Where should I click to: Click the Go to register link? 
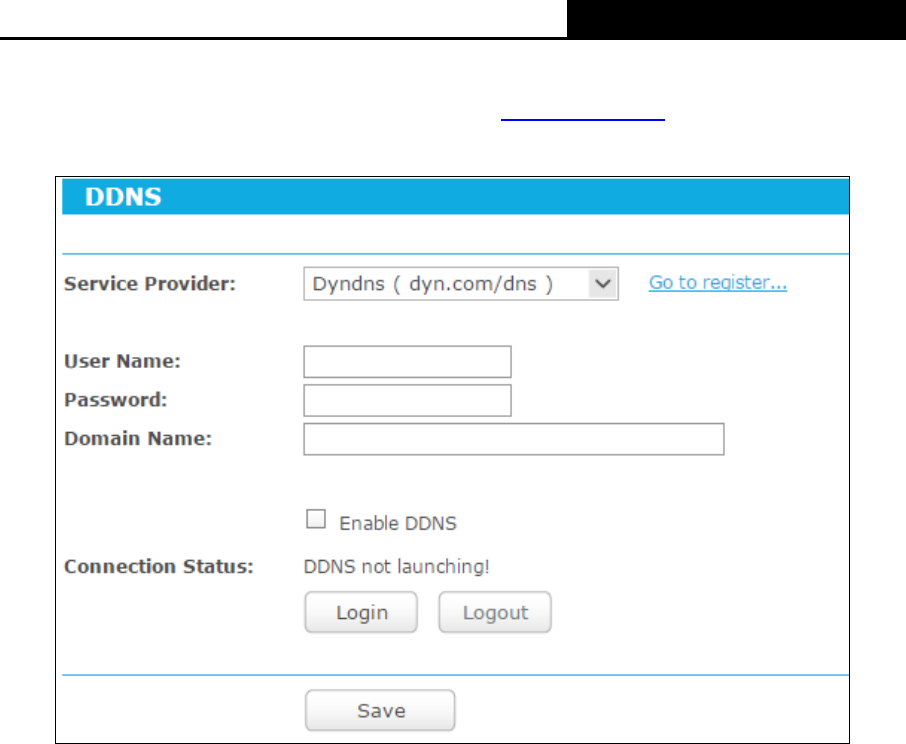click(718, 282)
